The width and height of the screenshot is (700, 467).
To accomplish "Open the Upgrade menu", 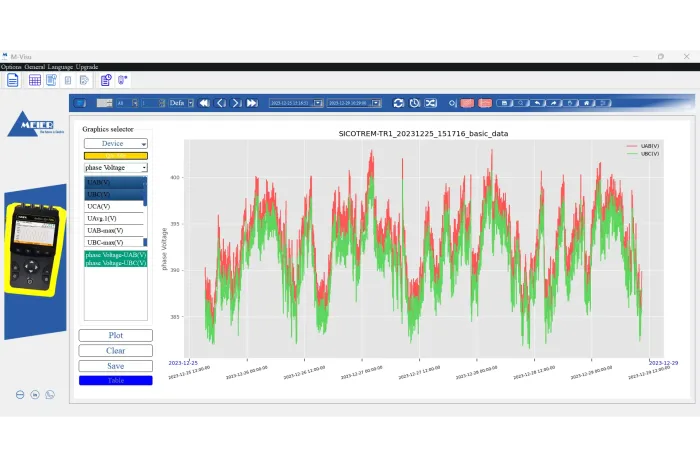I will click(87, 67).
